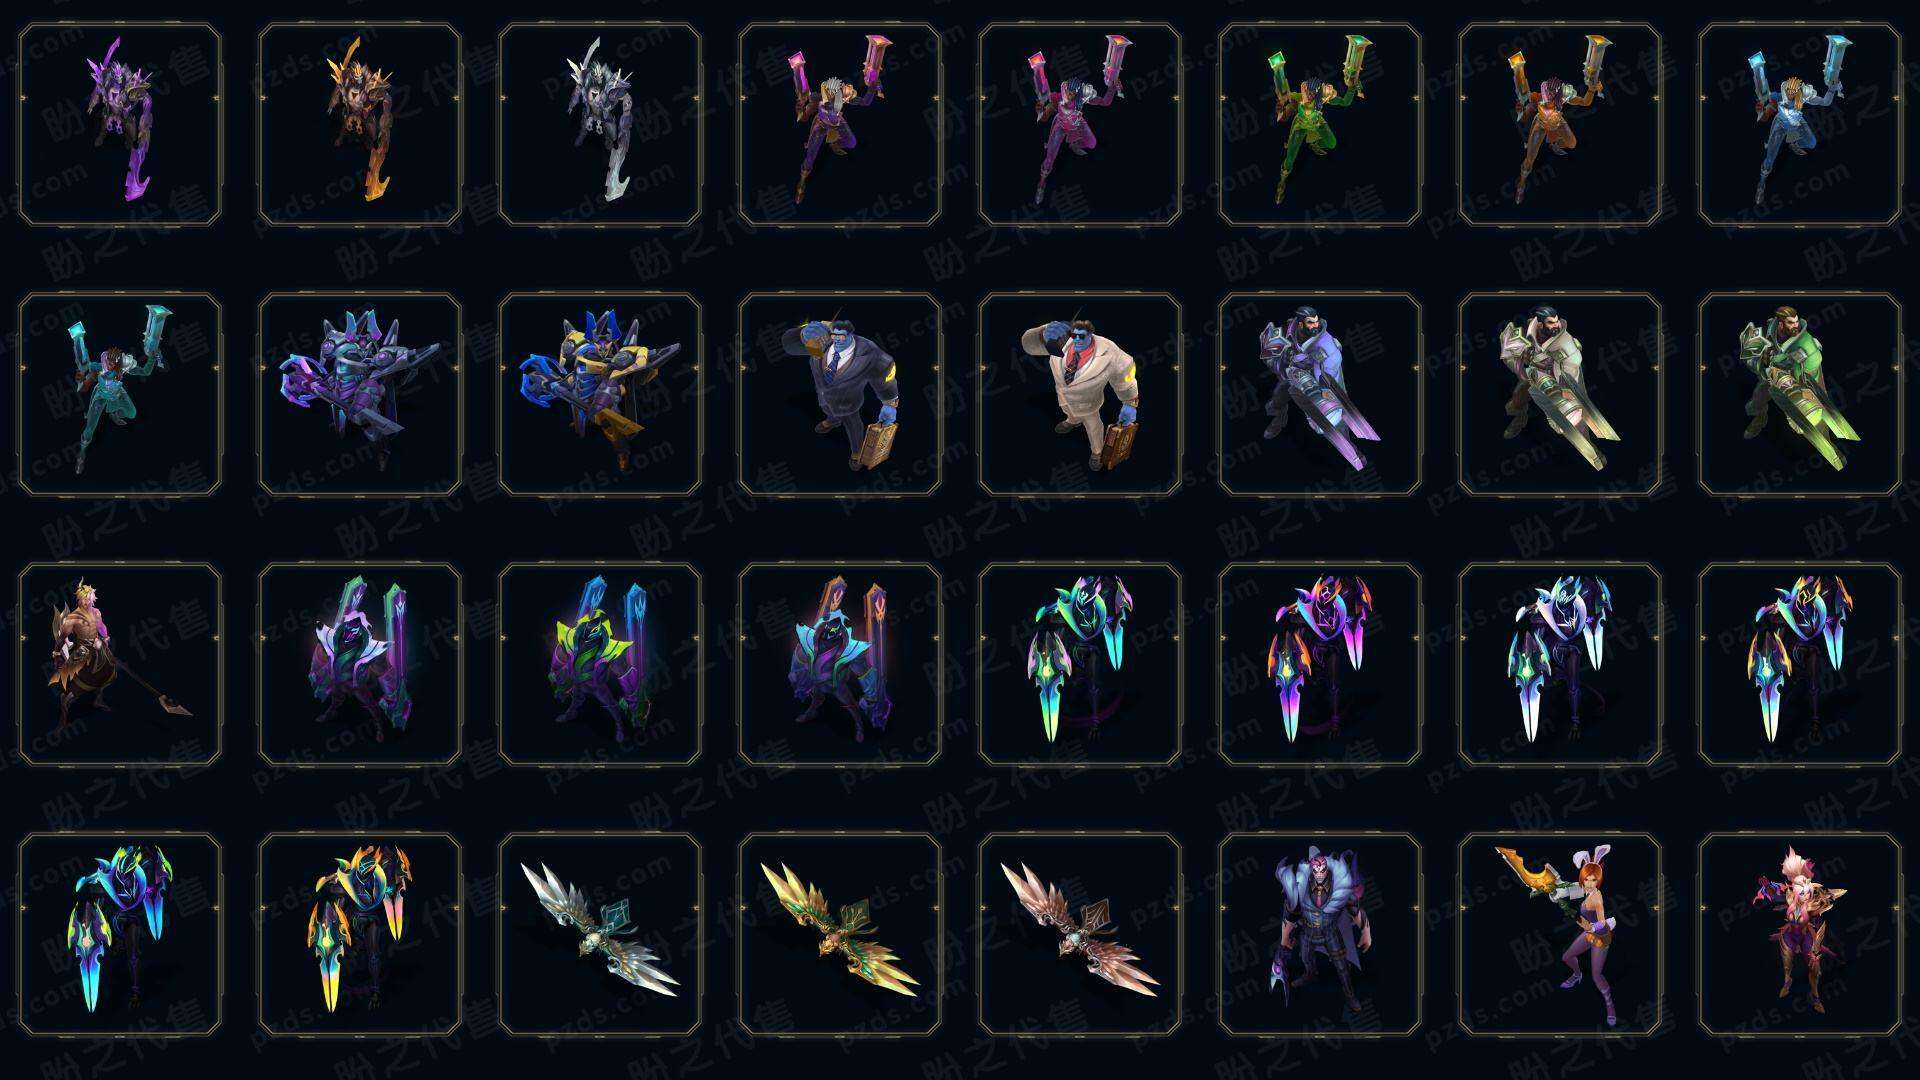The height and width of the screenshot is (1080, 1920).
Task: Select the purple crystal armored skin thumbnail
Action: point(120,125)
